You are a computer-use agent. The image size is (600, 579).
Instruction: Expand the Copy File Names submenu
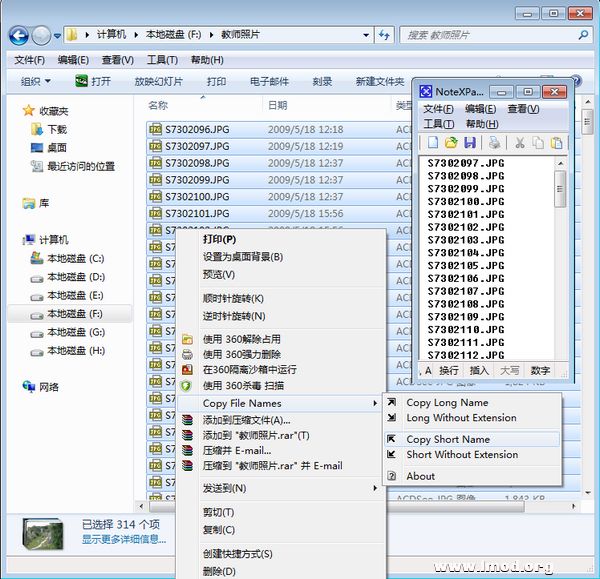tap(375, 403)
